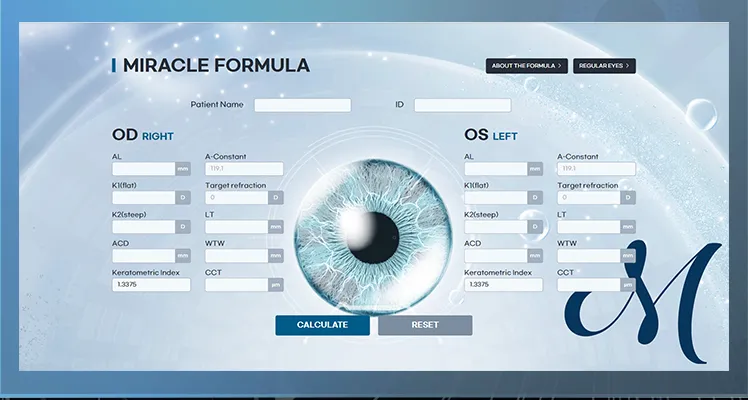Click the OD LT input field
The image size is (748, 400).
point(237,227)
